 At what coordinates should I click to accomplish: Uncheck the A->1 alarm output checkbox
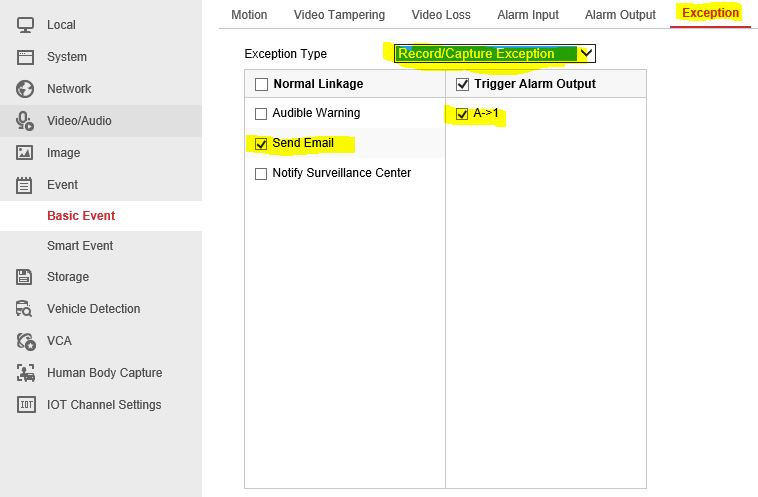pyautogui.click(x=462, y=114)
